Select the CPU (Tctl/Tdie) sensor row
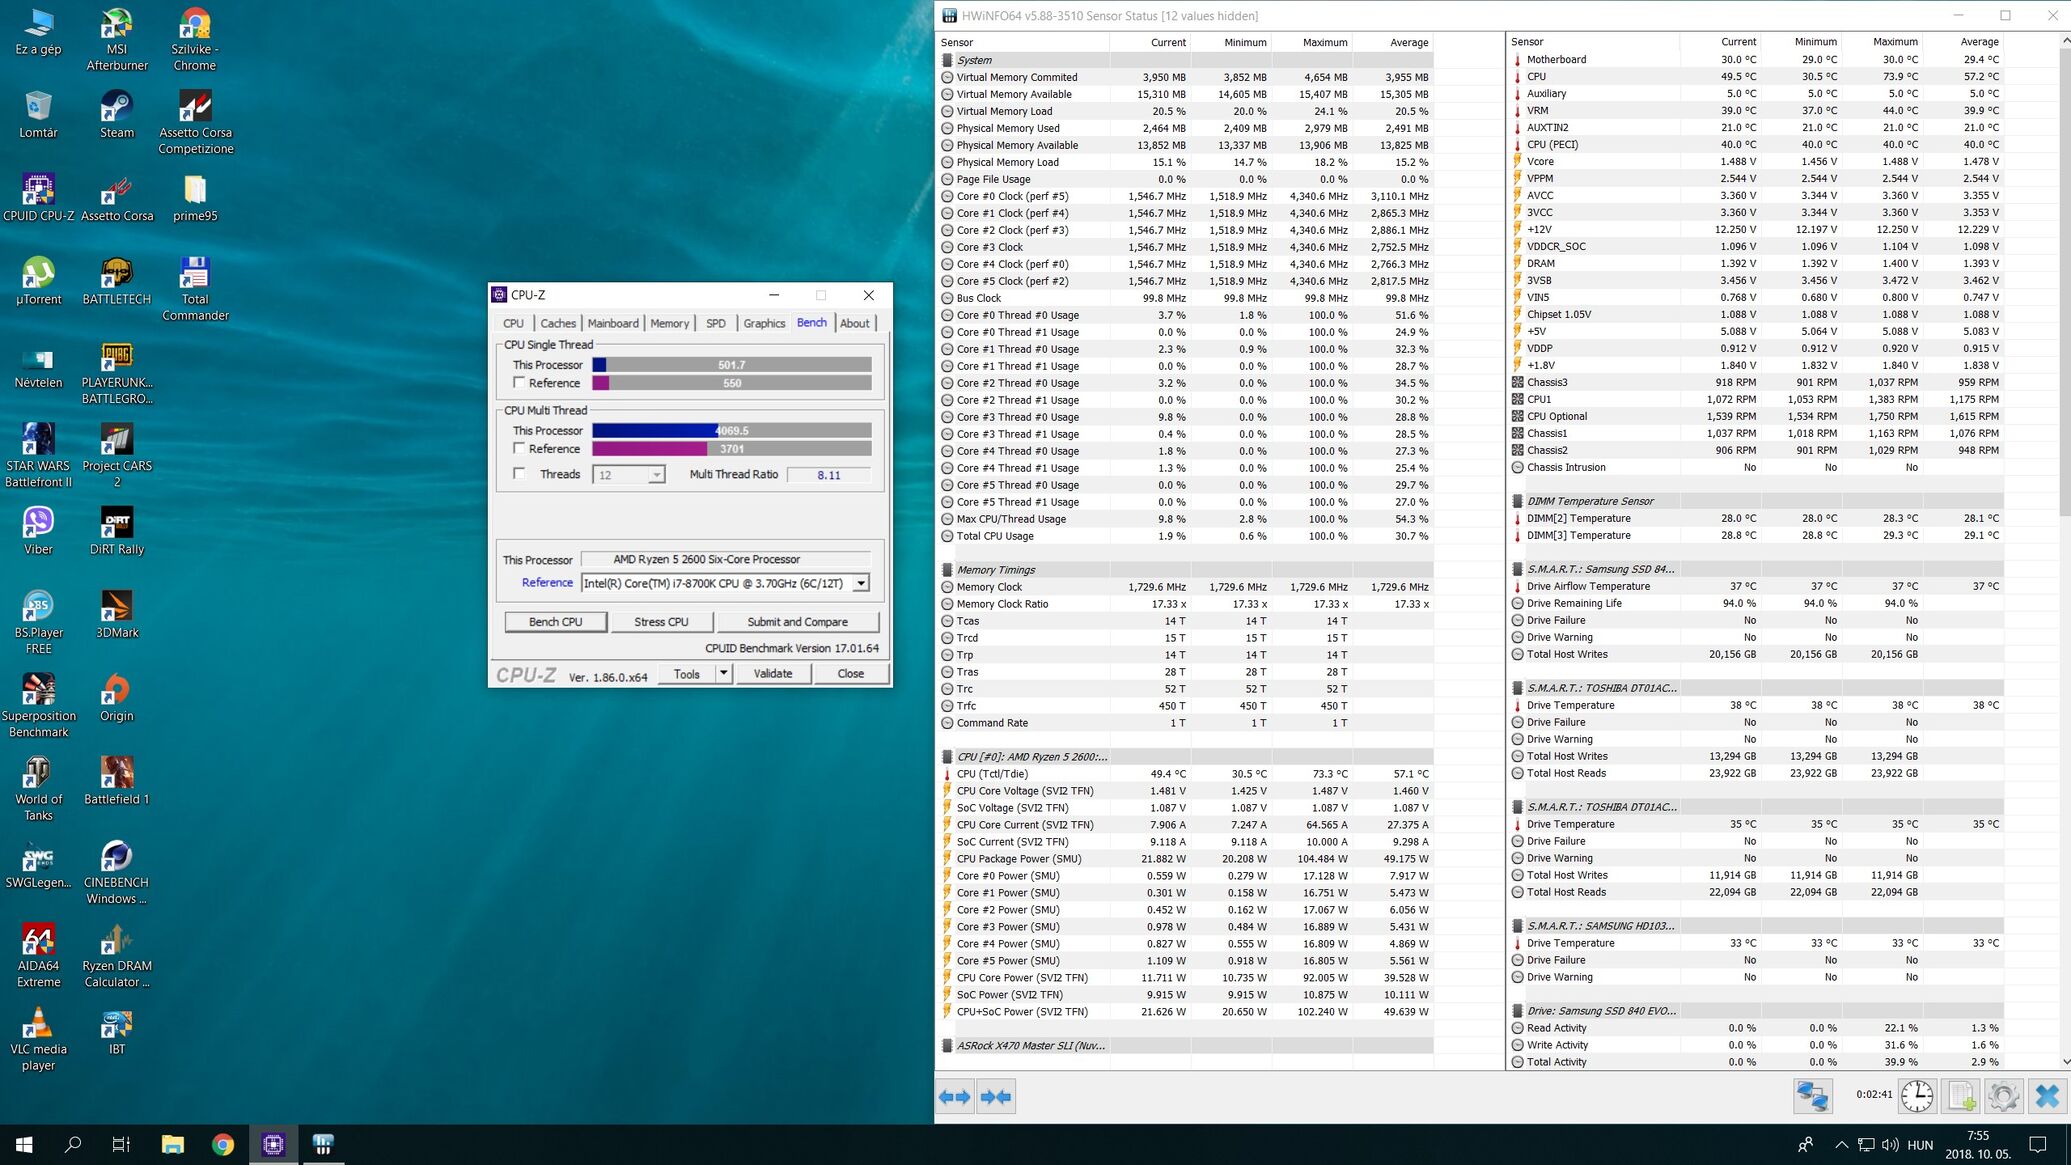 pyautogui.click(x=1186, y=774)
